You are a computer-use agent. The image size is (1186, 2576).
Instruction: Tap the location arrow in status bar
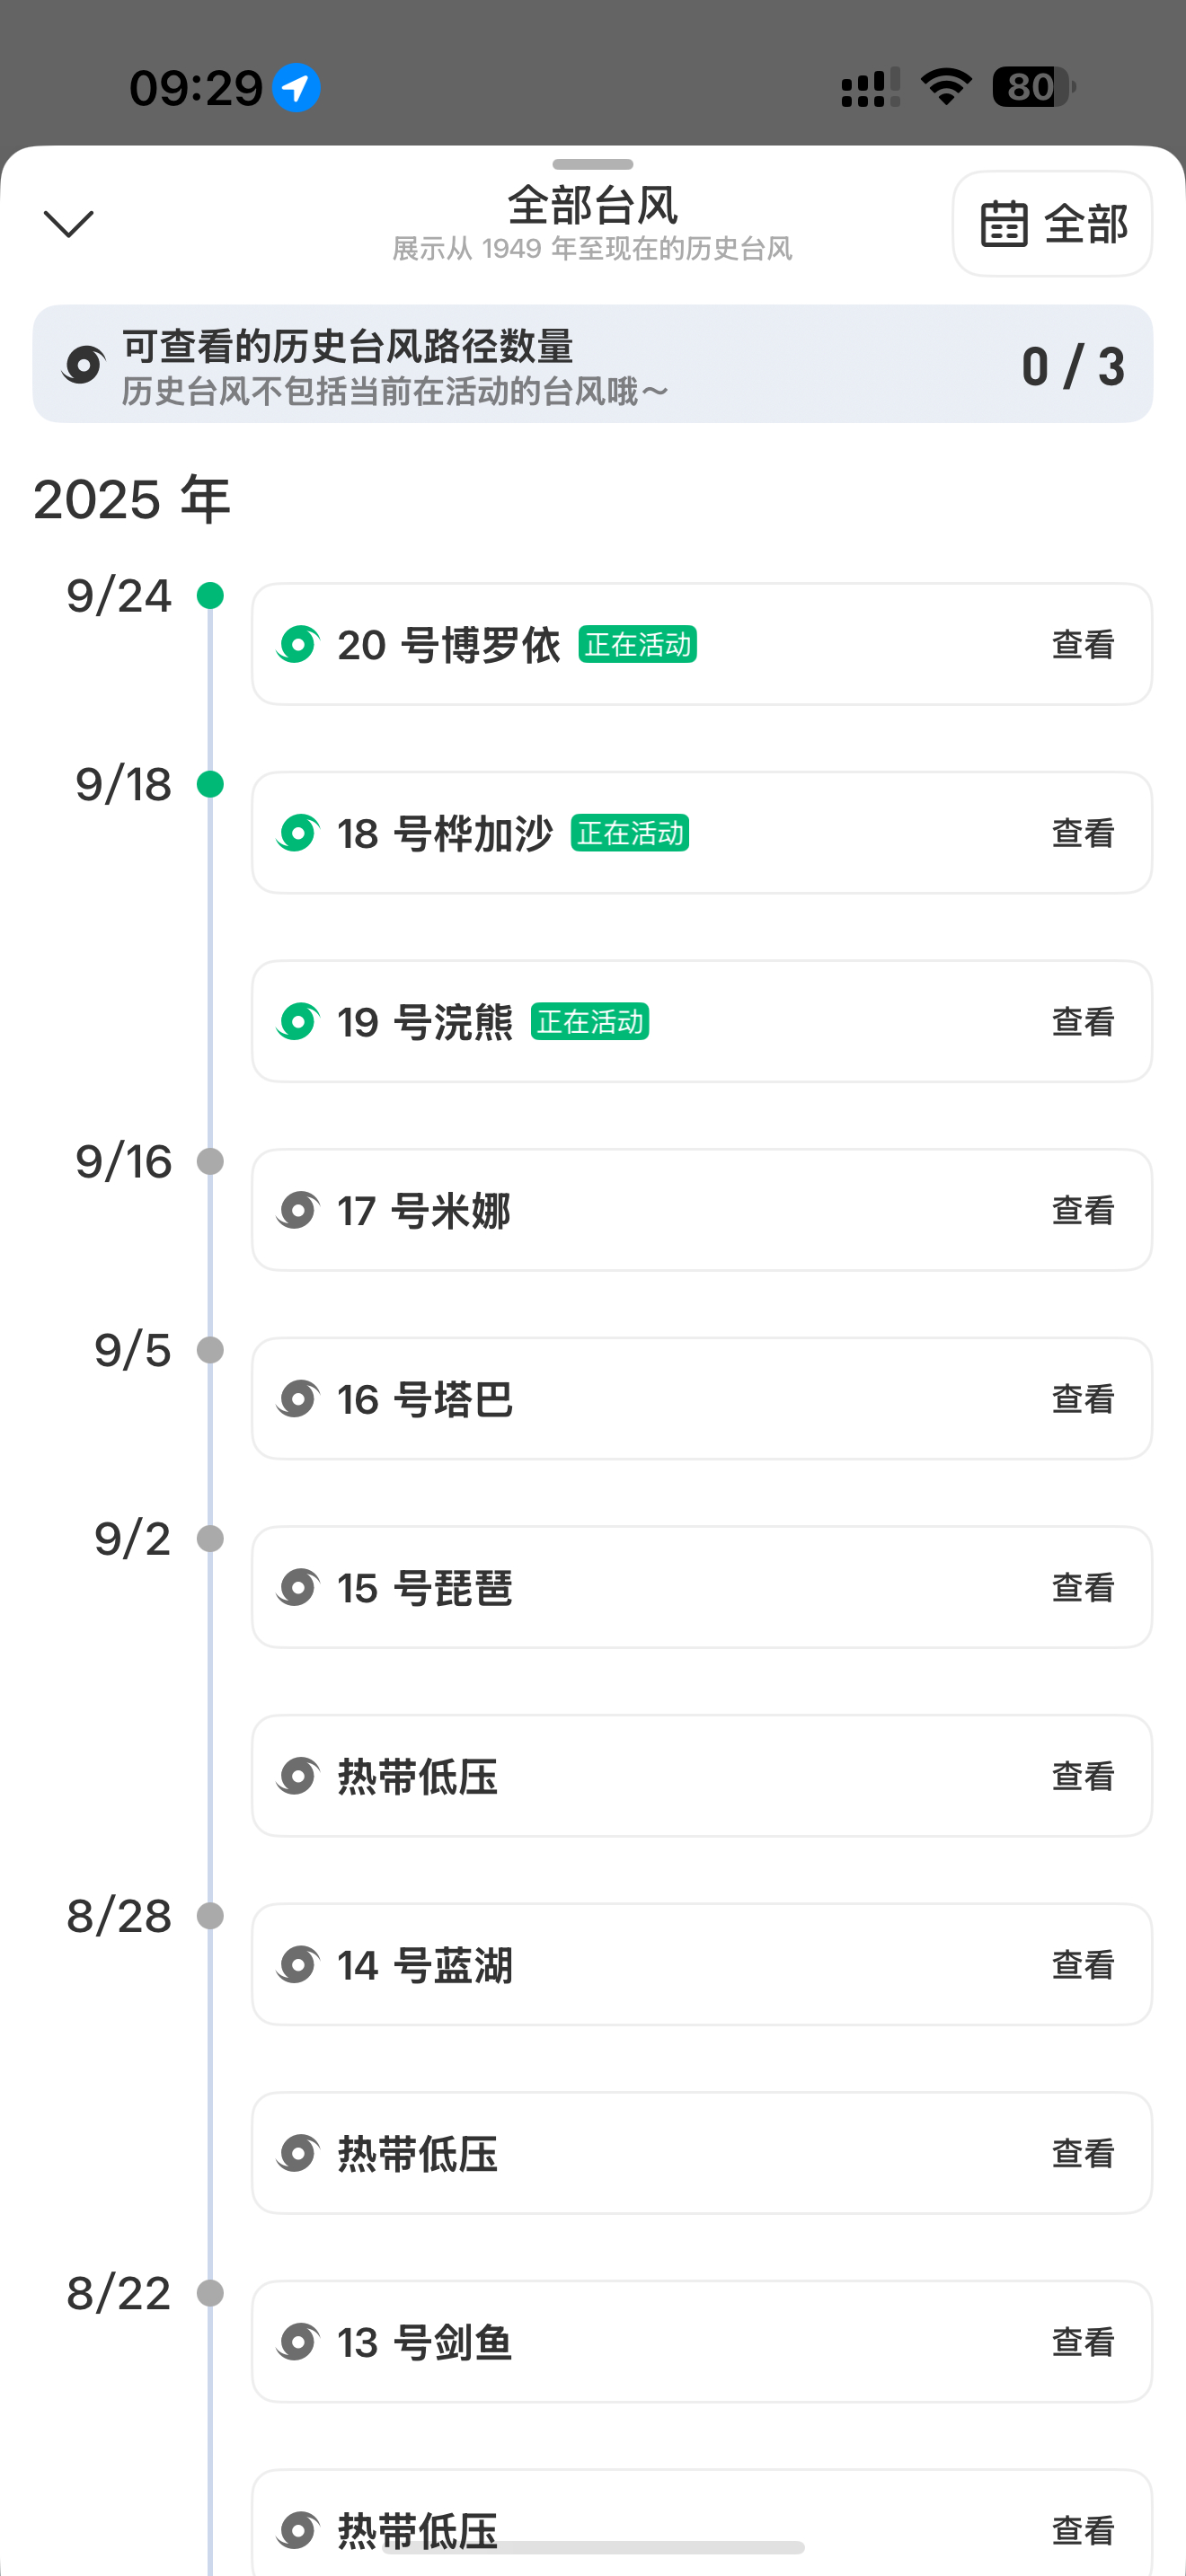tap(297, 88)
